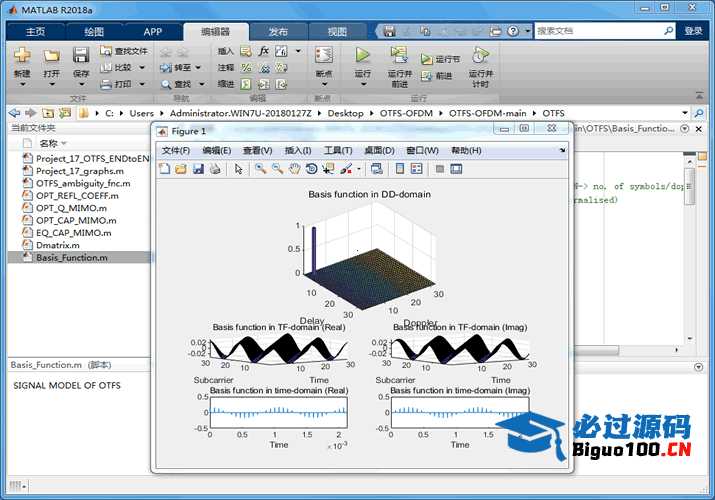Open 编辑(E) menu in Figure 1
715x500 pixels.
[217, 151]
